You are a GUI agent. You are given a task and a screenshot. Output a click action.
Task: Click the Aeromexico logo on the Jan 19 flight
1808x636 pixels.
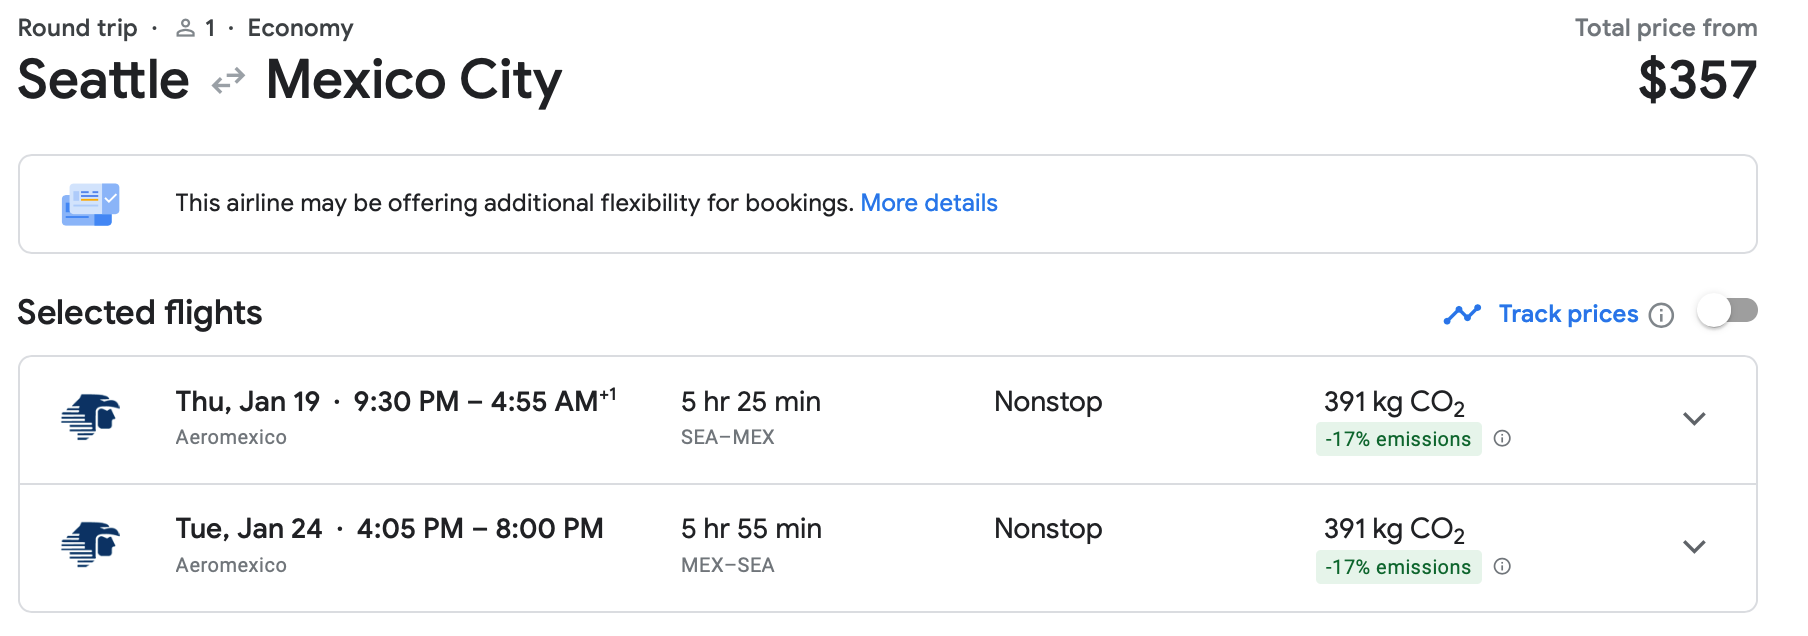(x=90, y=417)
